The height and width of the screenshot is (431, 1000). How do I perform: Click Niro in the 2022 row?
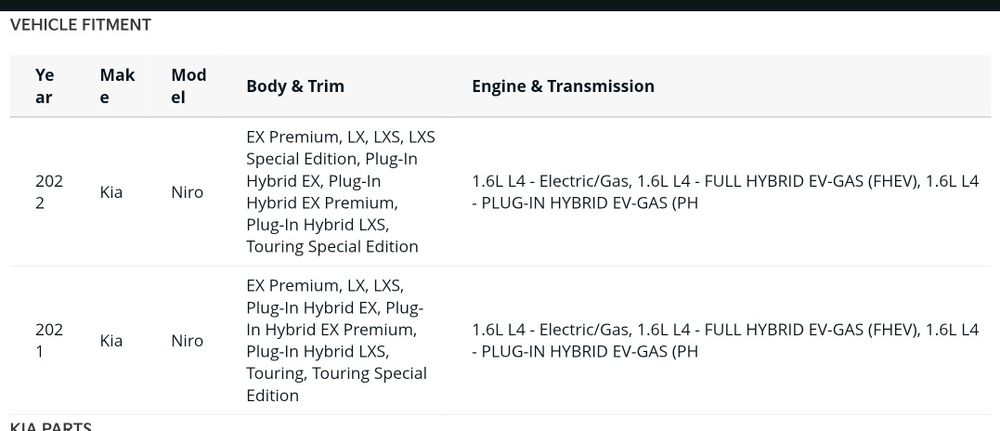point(187,192)
